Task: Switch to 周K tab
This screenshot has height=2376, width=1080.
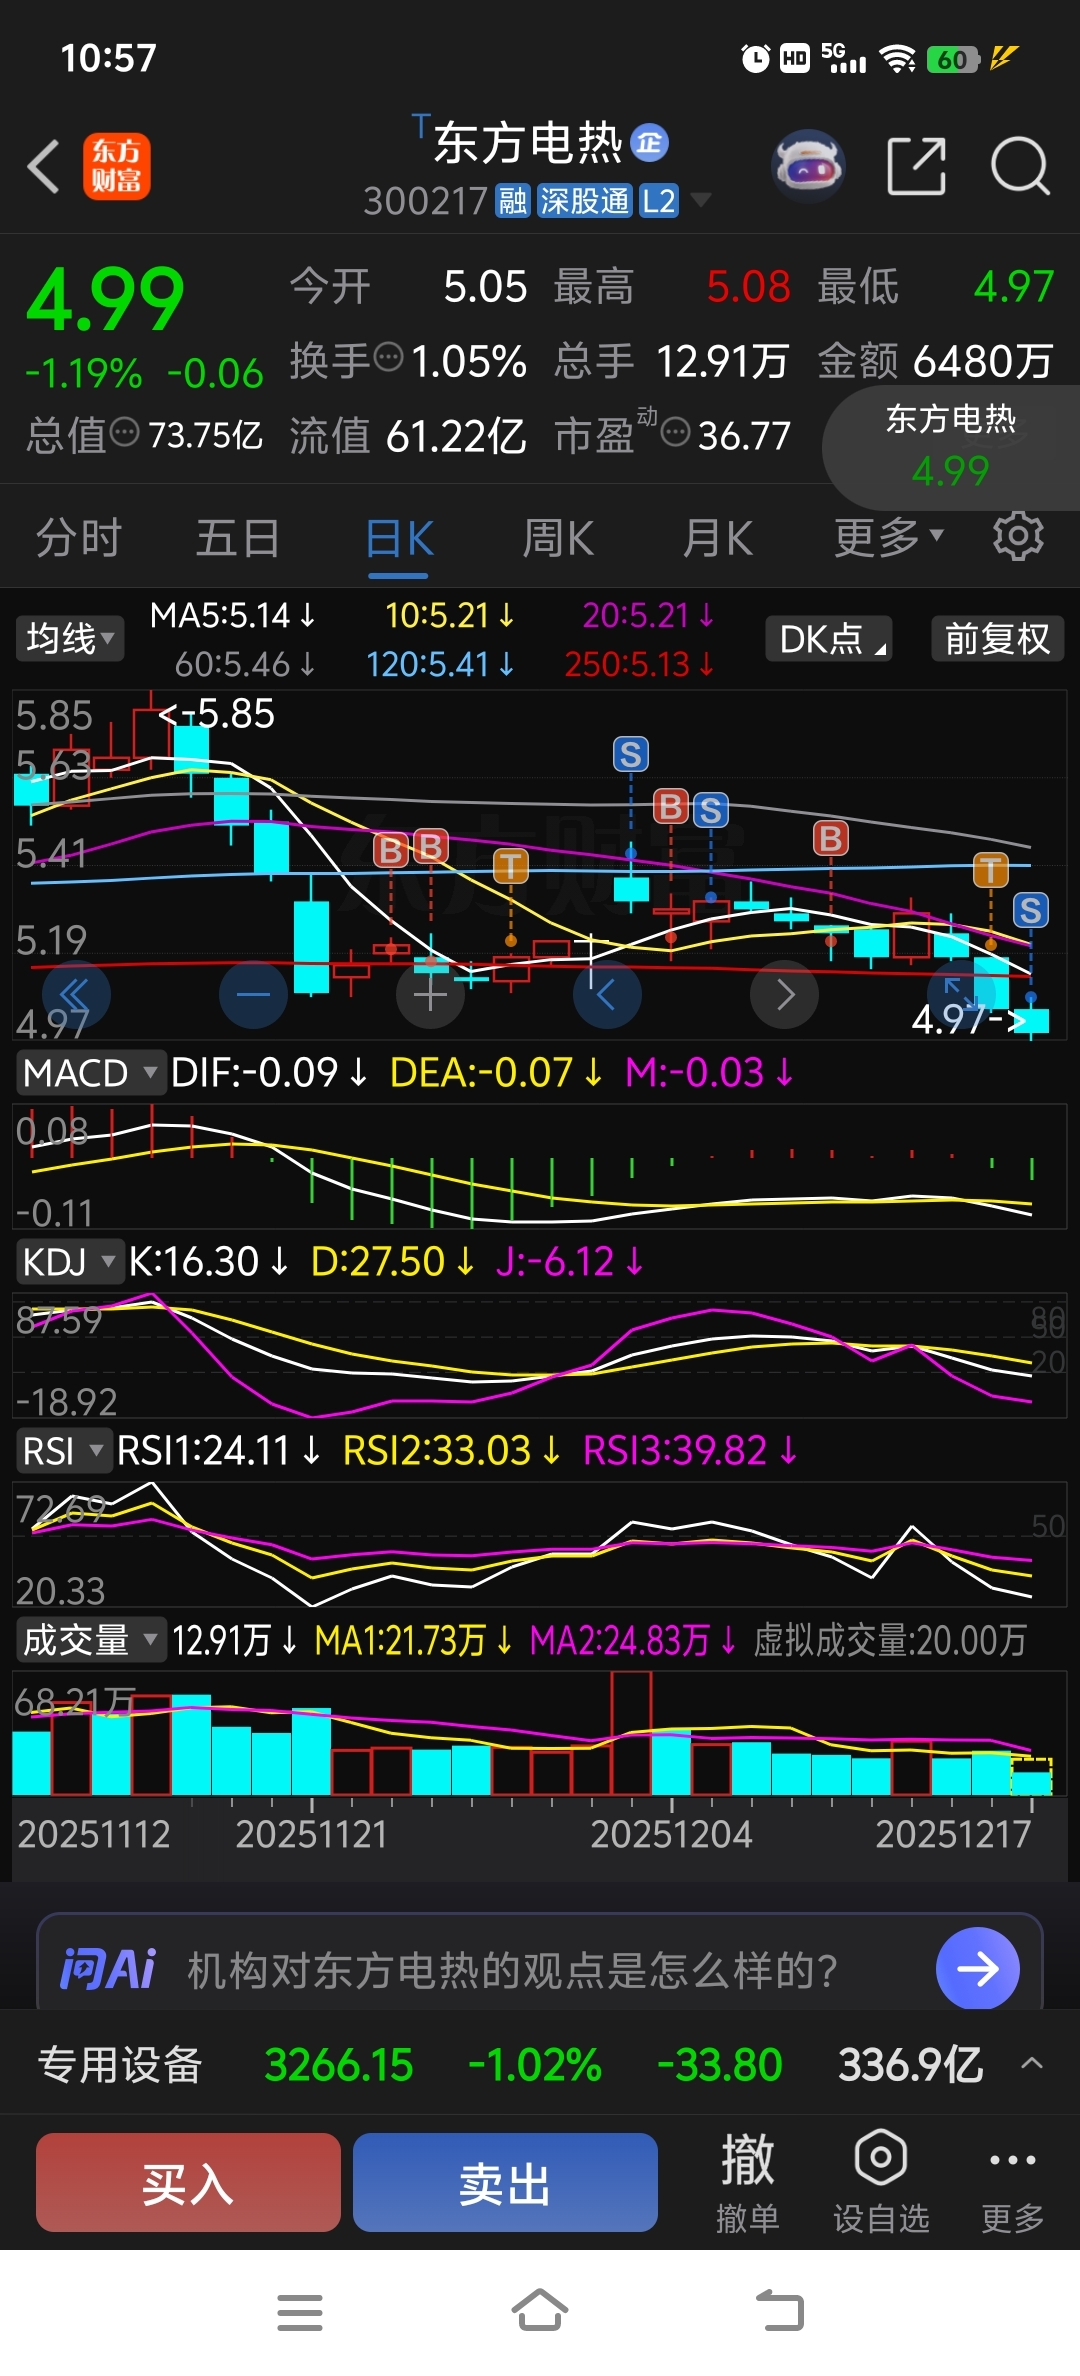Action: (558, 538)
